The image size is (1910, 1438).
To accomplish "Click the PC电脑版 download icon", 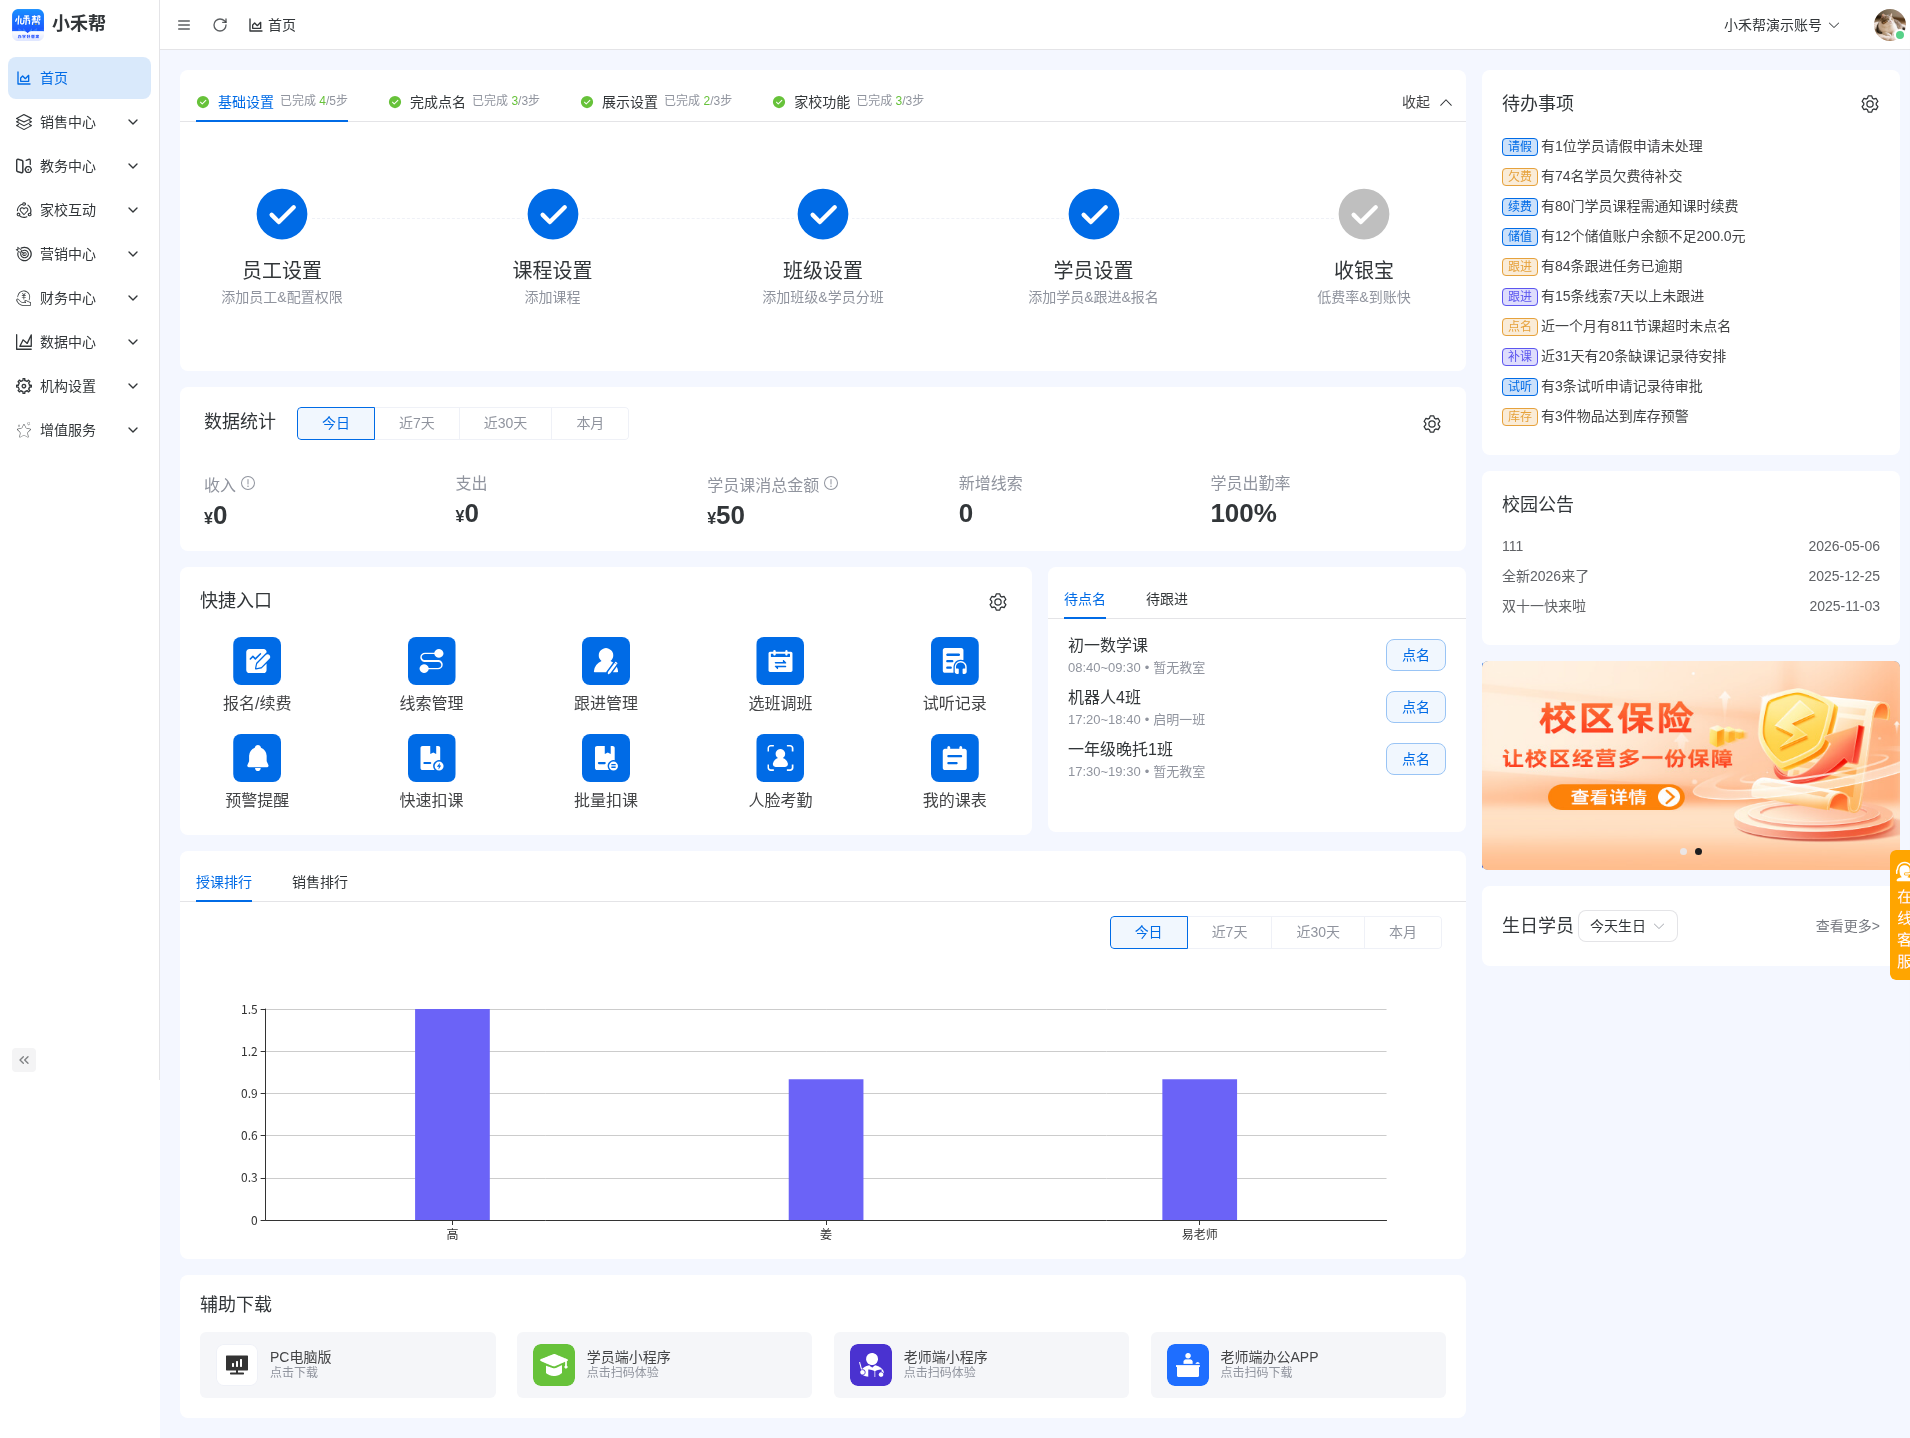I will [237, 1365].
